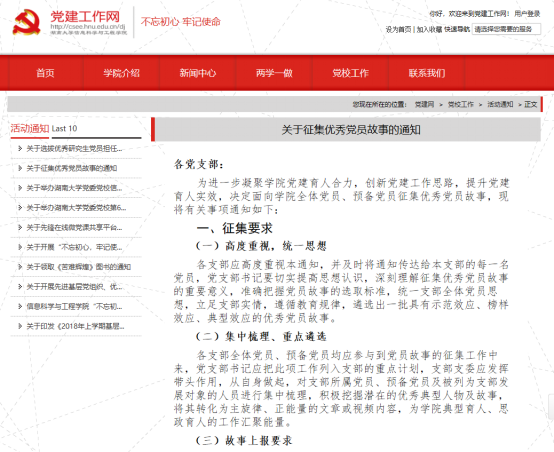Click 用户登录 link
This screenshot has height=452, width=554.
pyautogui.click(x=527, y=14)
